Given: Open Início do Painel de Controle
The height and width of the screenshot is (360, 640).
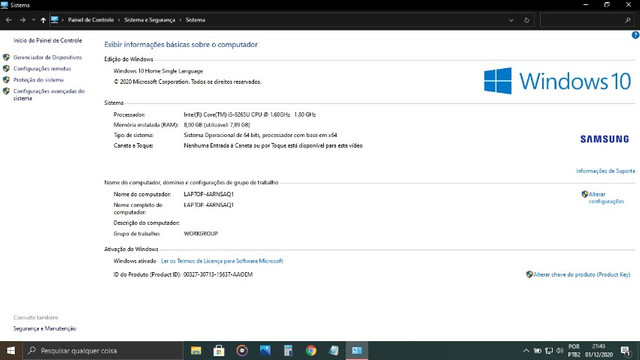Looking at the screenshot, I should (x=48, y=40).
